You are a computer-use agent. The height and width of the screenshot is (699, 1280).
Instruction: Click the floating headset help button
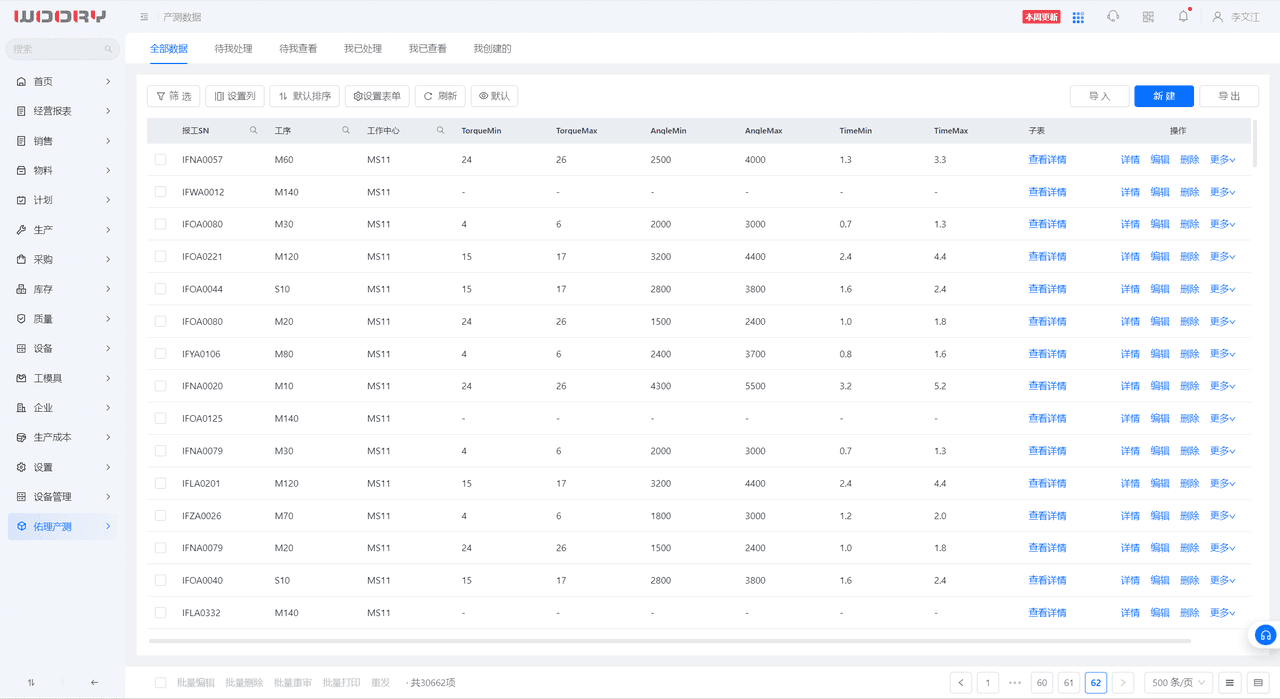pyautogui.click(x=1266, y=635)
